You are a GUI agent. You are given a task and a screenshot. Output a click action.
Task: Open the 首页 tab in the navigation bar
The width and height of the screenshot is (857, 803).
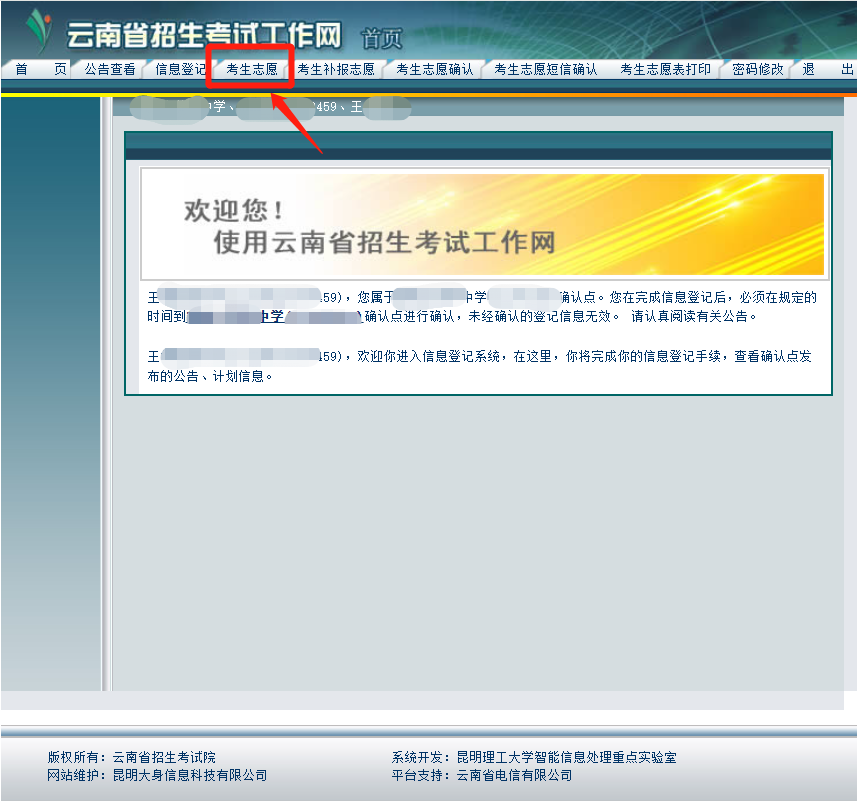tap(40, 69)
